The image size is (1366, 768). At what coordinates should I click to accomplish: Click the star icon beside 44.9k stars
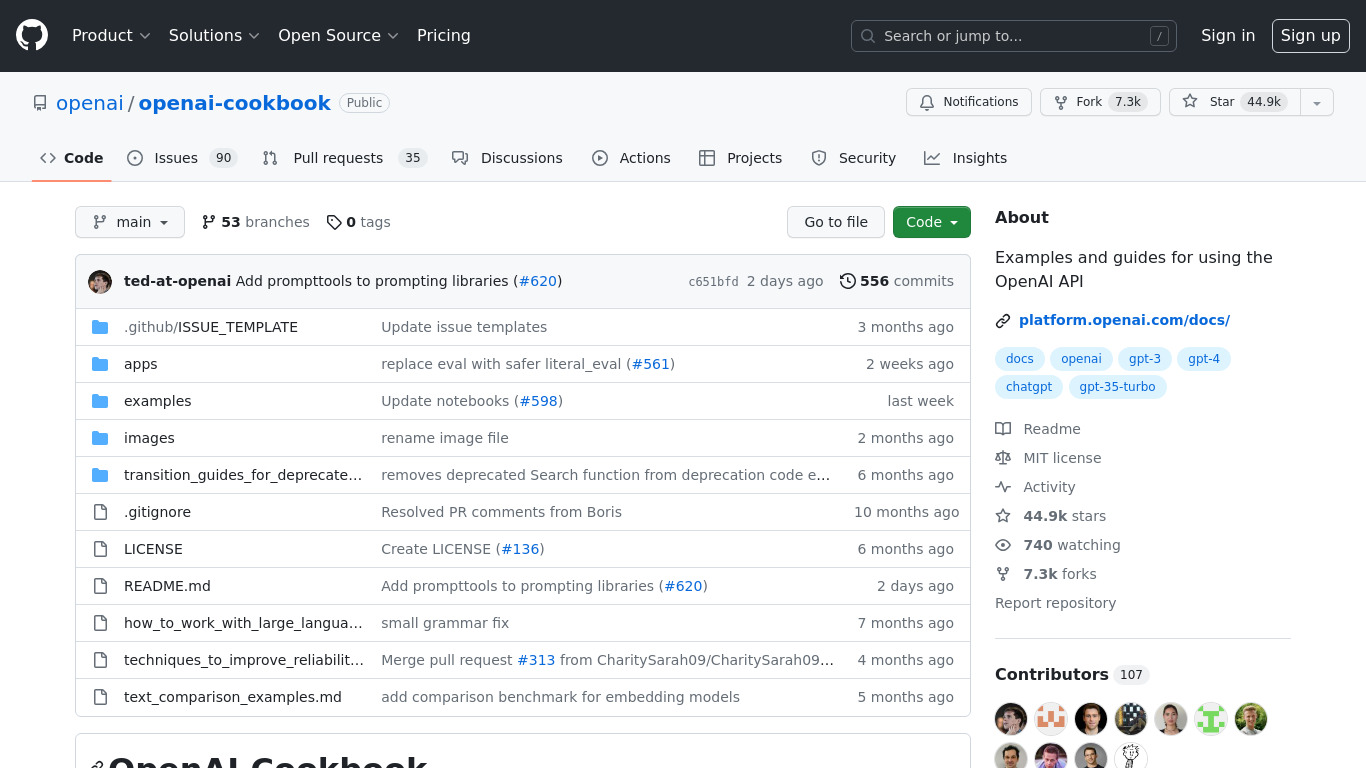click(1003, 516)
